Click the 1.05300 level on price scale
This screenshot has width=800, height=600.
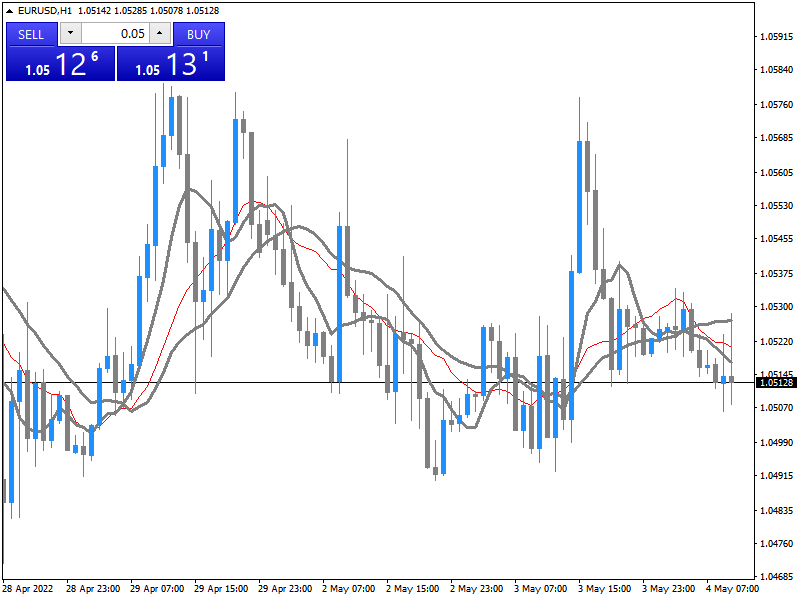[x=776, y=307]
